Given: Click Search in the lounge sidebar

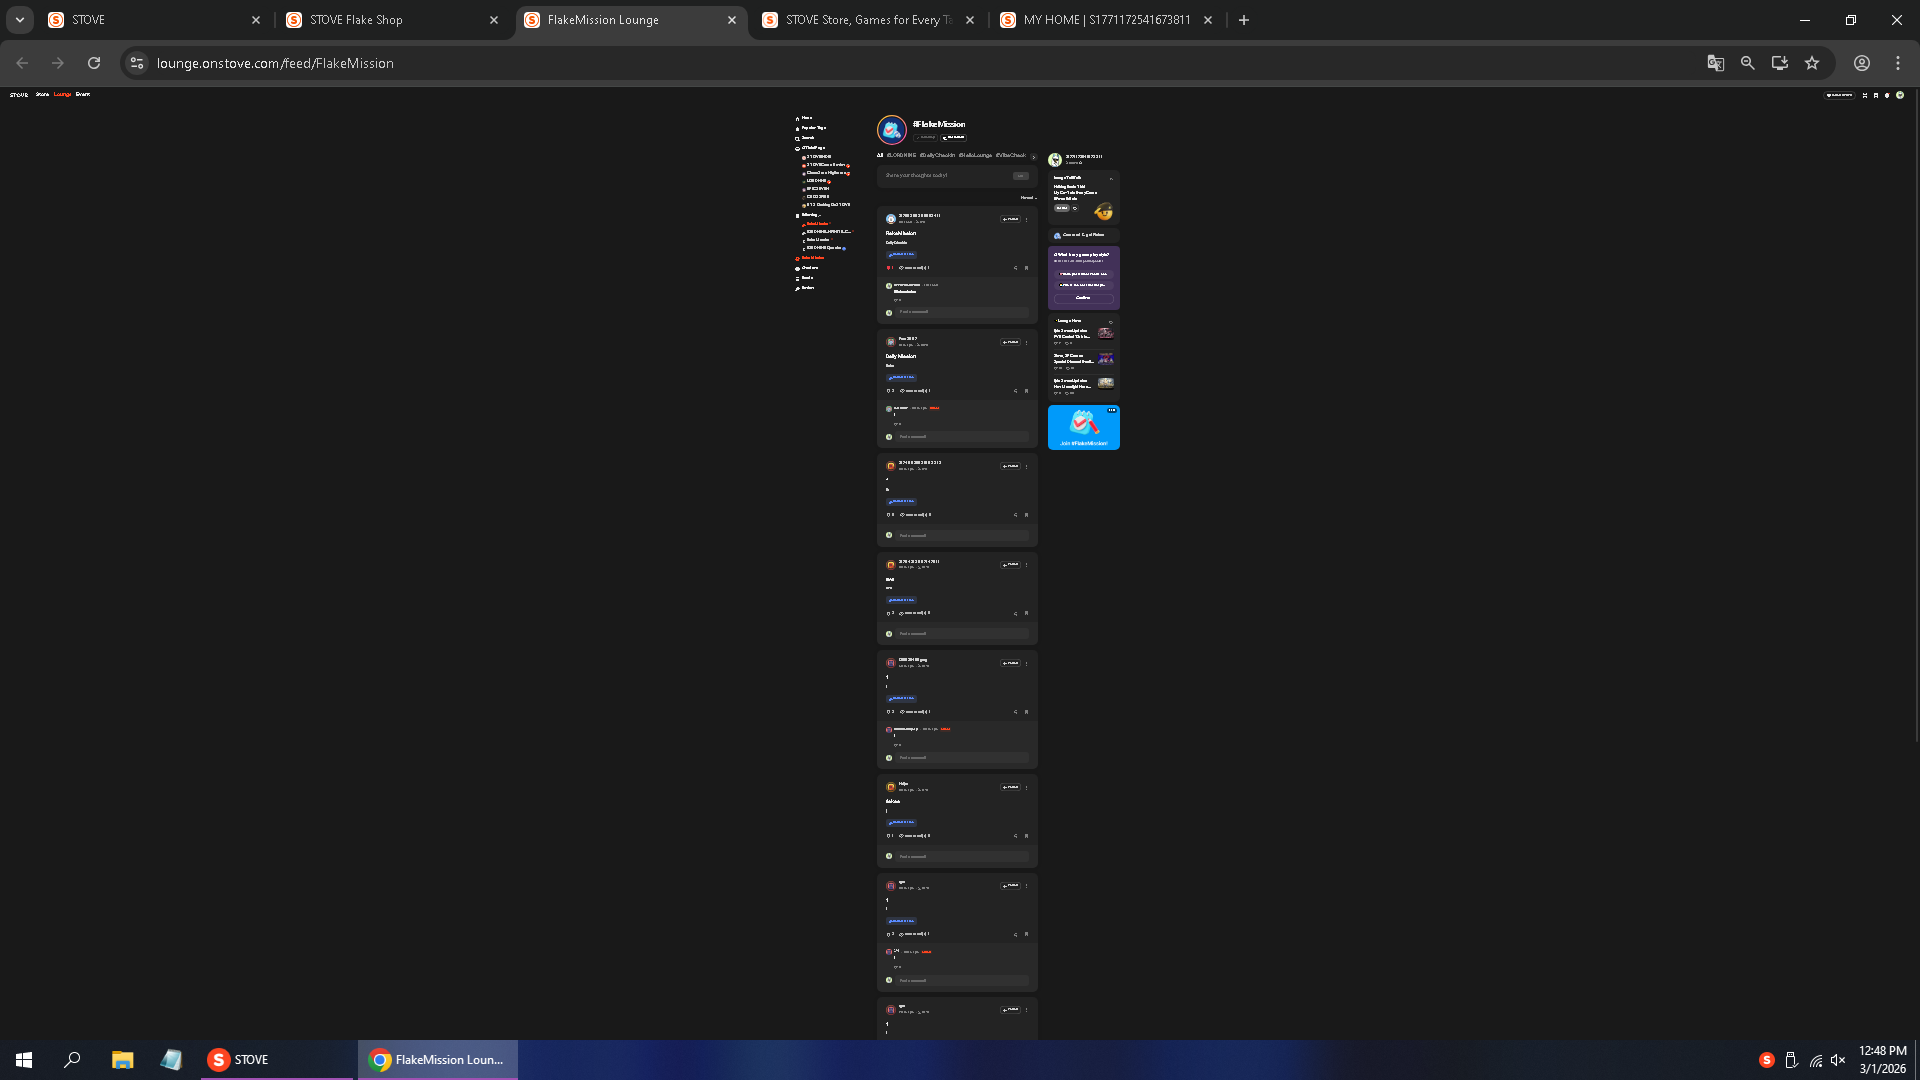Looking at the screenshot, I should (x=806, y=138).
